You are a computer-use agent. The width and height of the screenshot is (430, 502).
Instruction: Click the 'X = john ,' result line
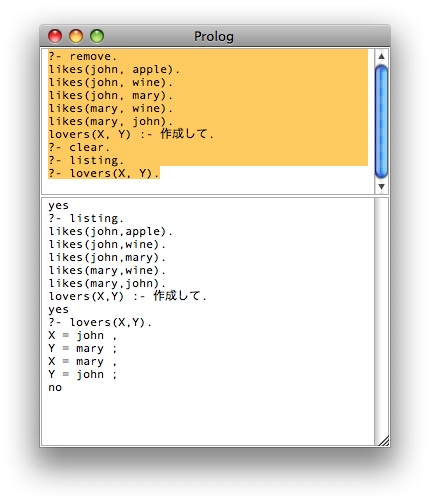83,335
